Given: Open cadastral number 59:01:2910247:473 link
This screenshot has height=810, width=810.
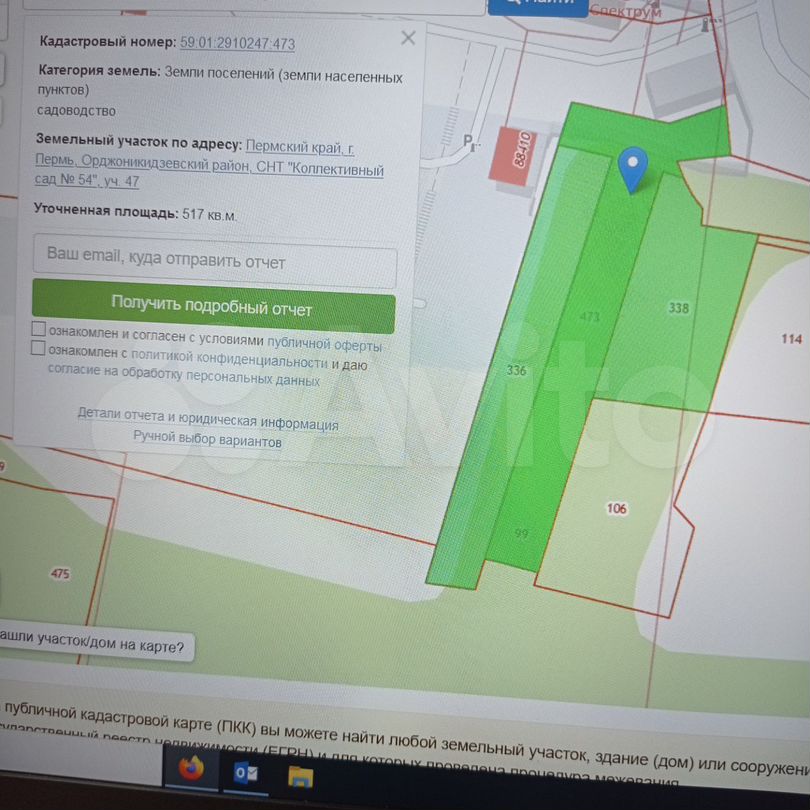Looking at the screenshot, I should [x=237, y=43].
